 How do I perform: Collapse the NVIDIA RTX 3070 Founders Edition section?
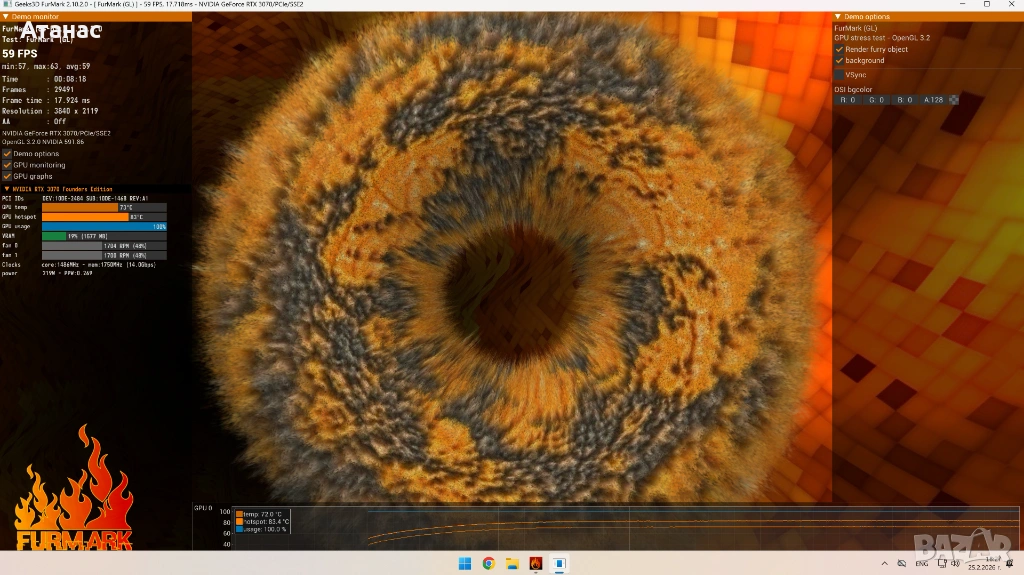click(6, 188)
